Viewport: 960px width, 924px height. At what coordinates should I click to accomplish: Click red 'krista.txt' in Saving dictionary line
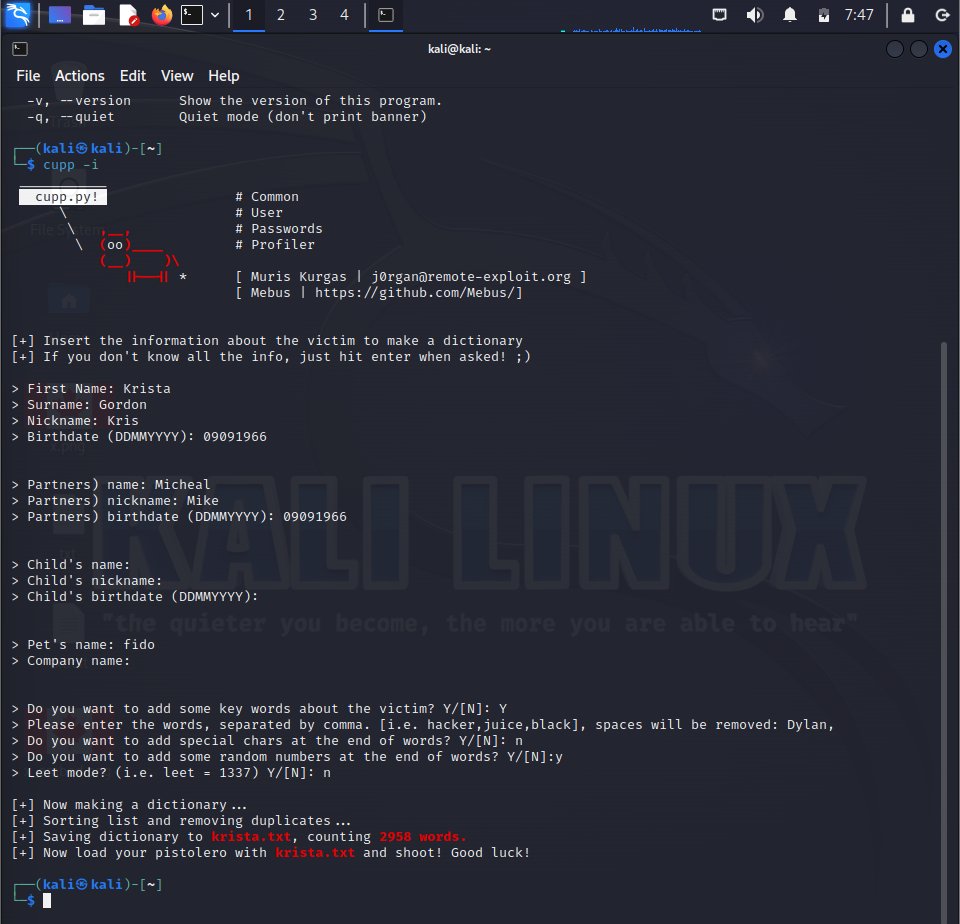(x=251, y=836)
